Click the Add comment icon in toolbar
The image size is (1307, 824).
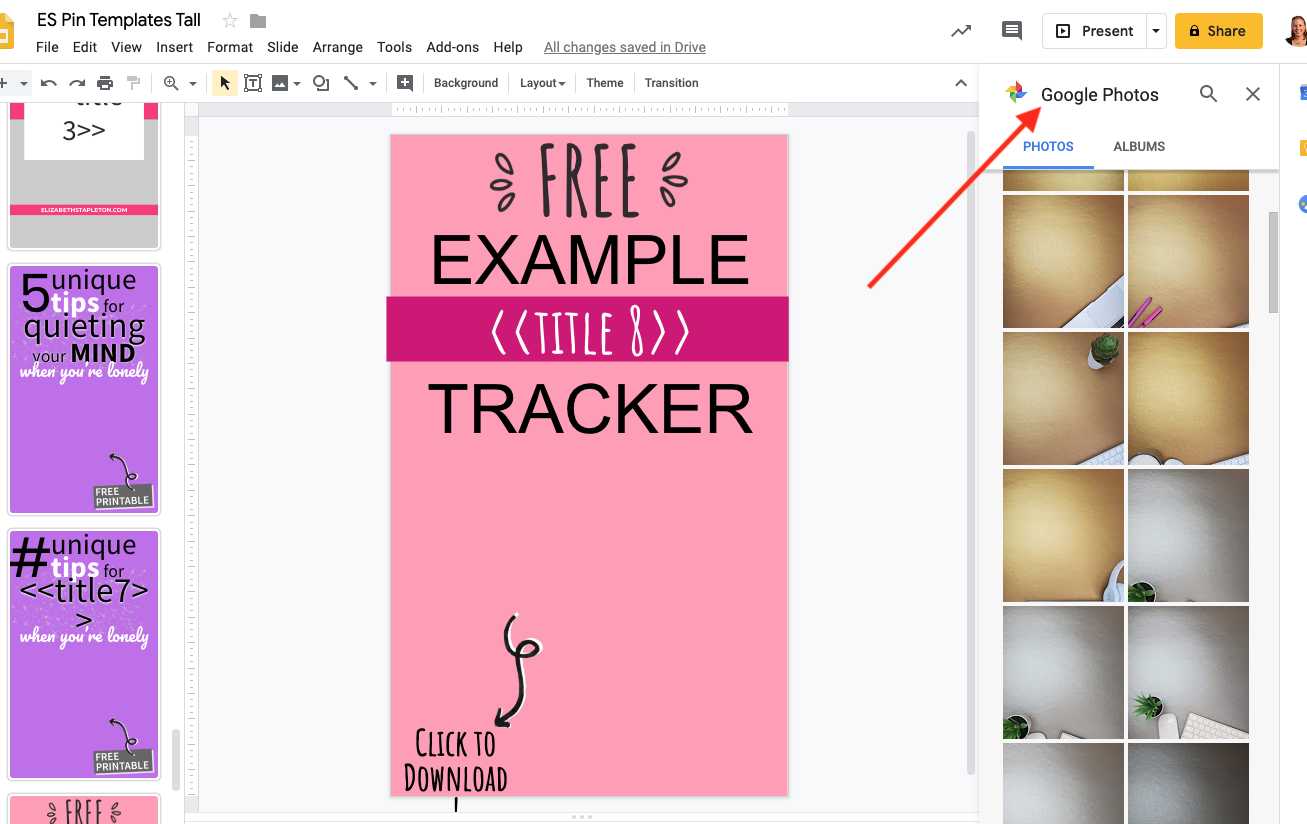(405, 83)
